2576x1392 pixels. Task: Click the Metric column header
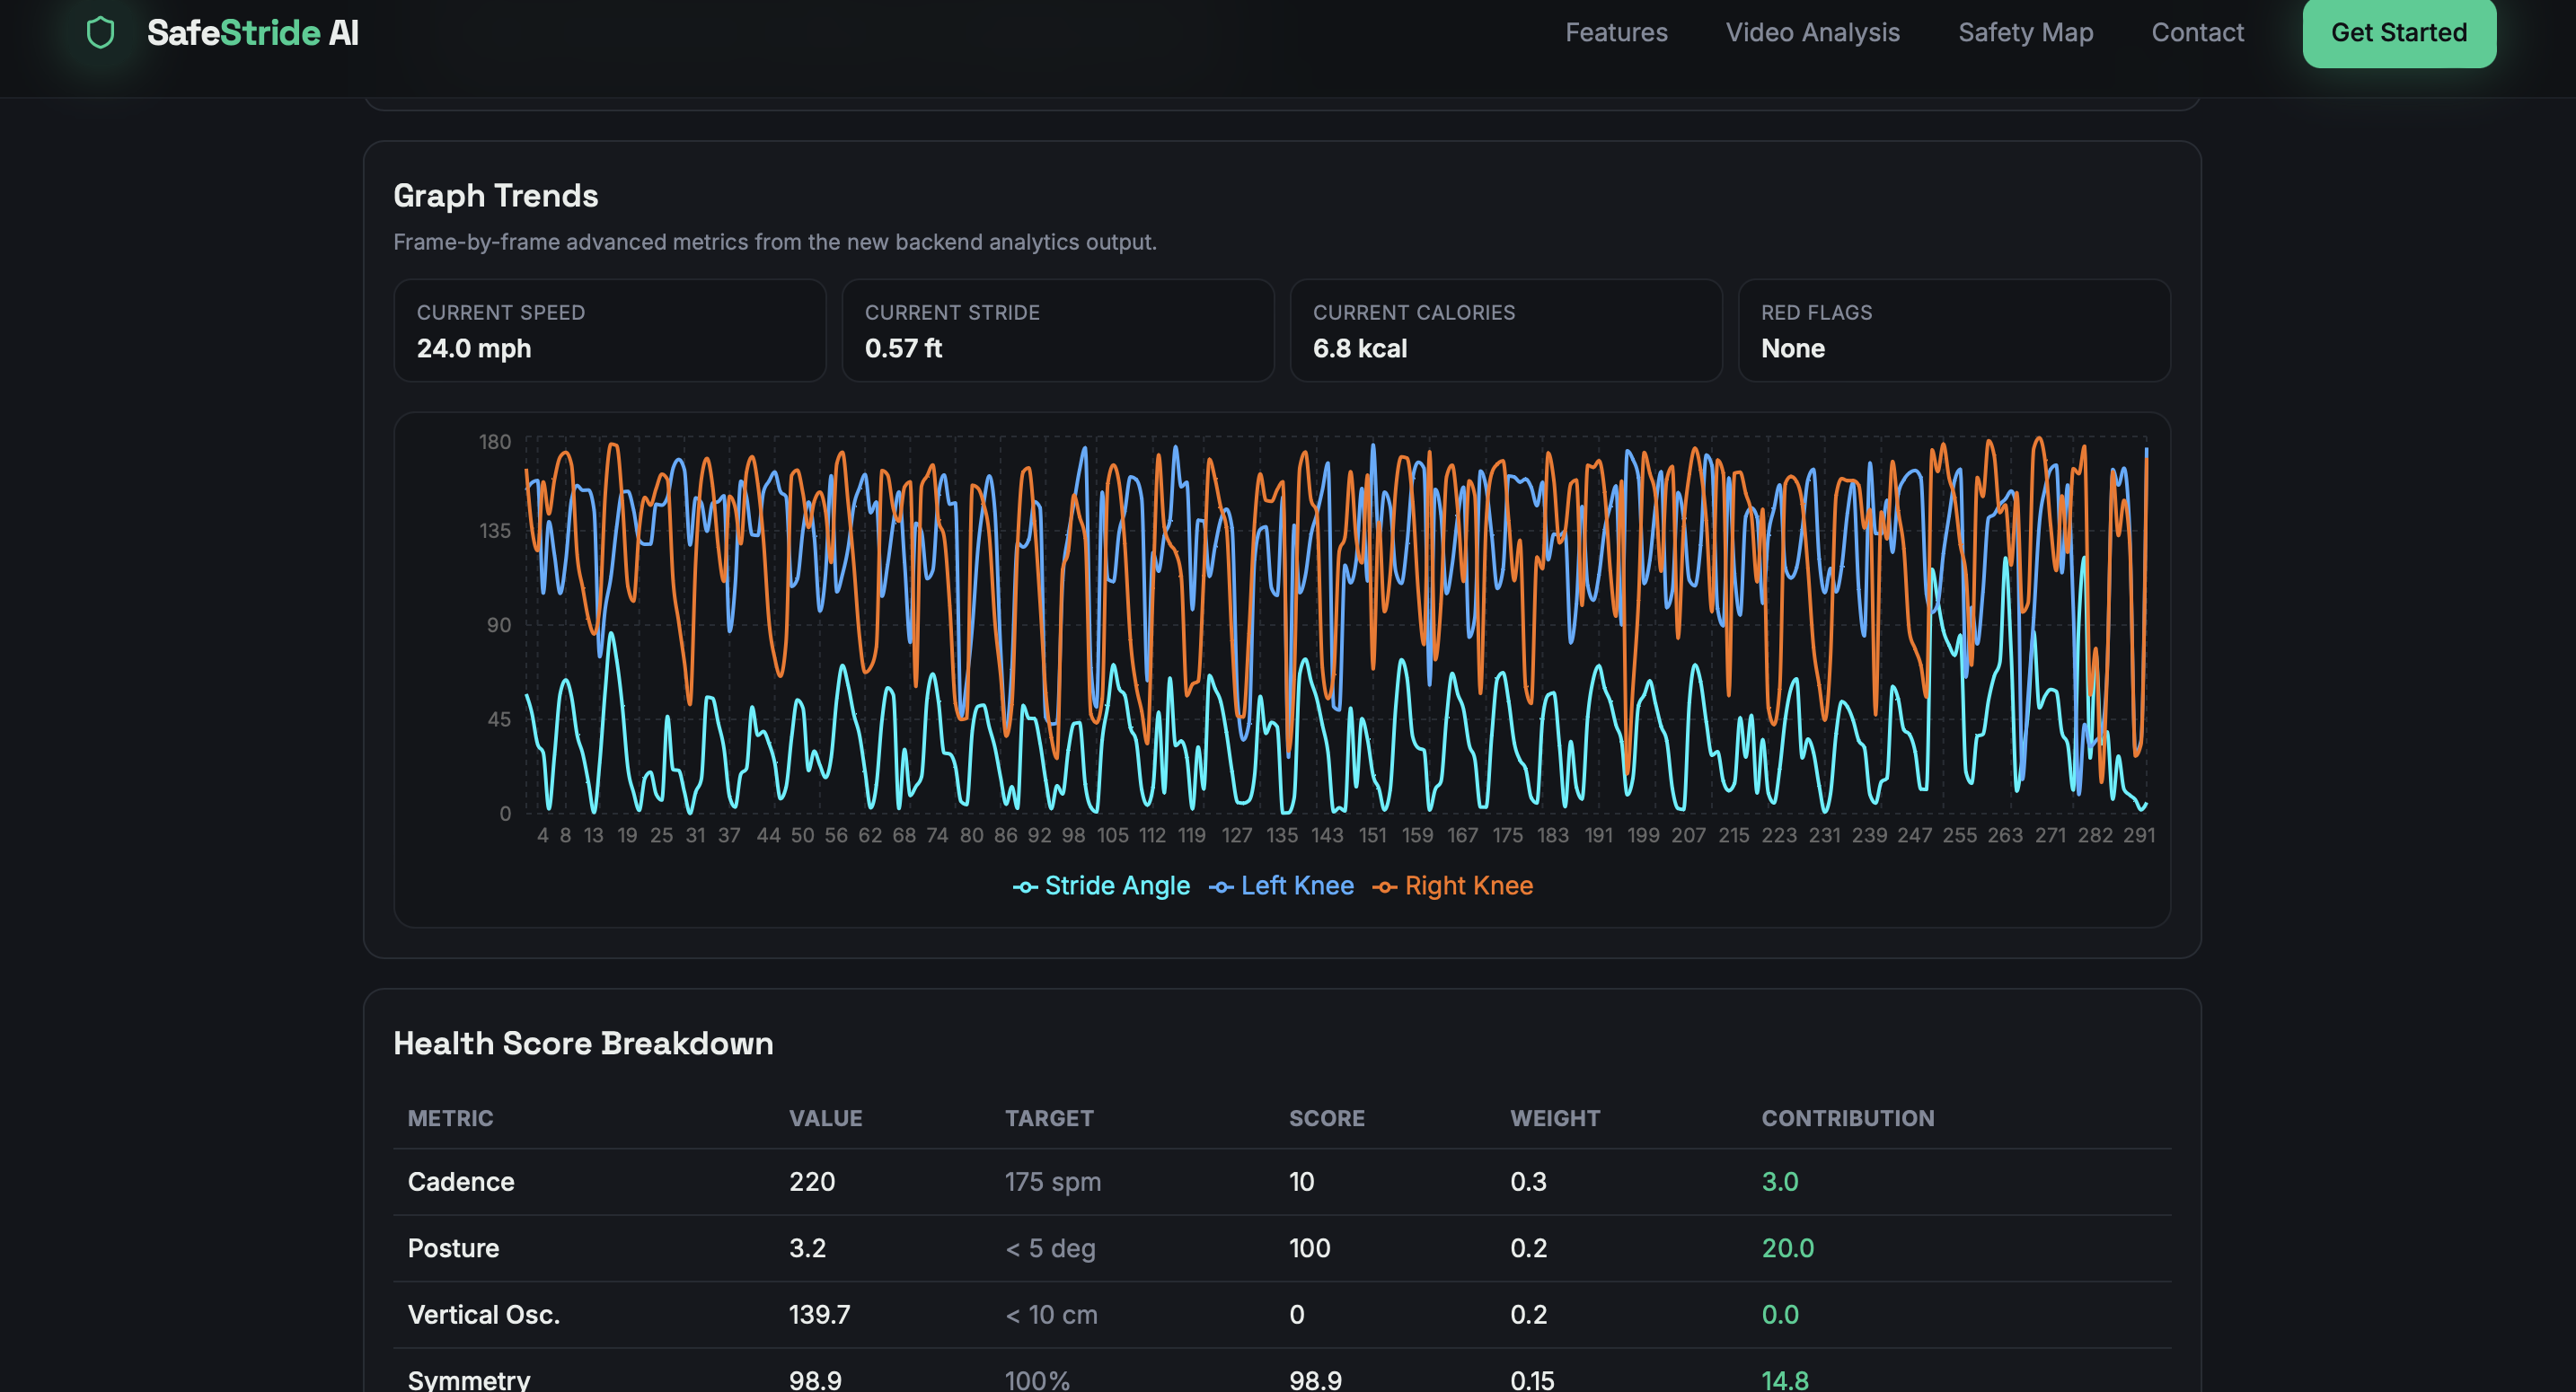click(450, 1118)
